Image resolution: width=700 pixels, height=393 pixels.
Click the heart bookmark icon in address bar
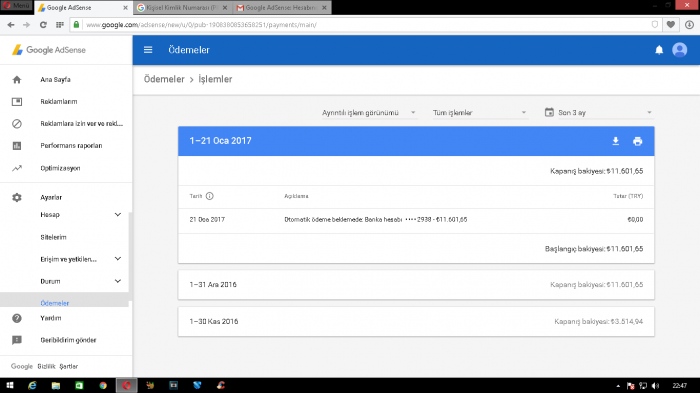(671, 25)
